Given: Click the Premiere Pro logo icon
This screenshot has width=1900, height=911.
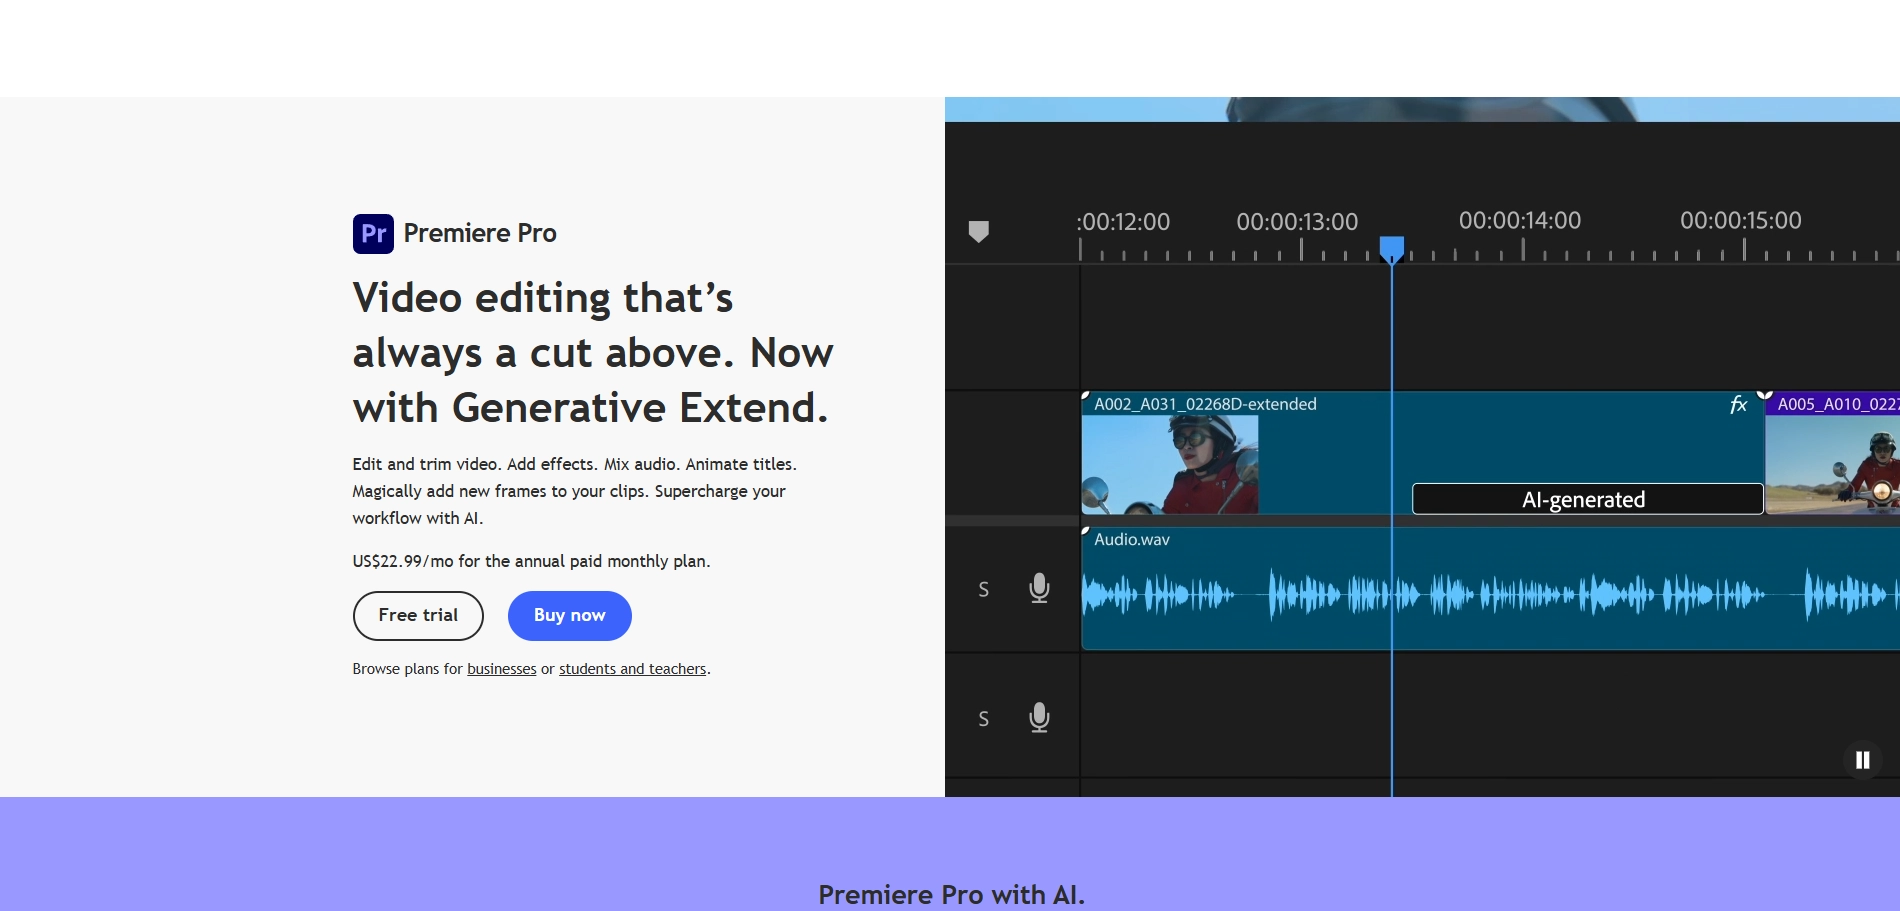Looking at the screenshot, I should click(x=371, y=232).
